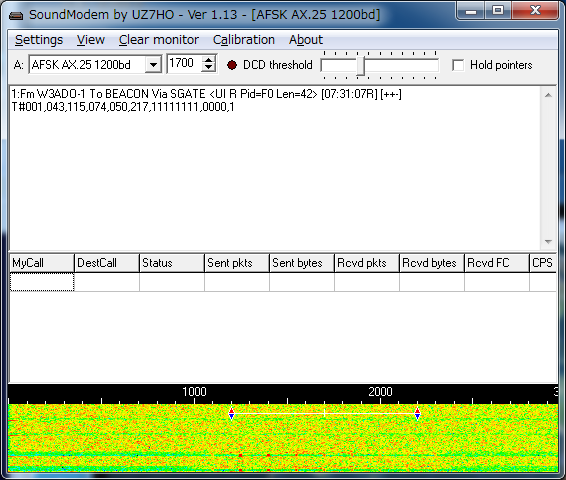This screenshot has width=566, height=480.
Task: Click the right waterfall frequency pointer marker
Action: 417,414
